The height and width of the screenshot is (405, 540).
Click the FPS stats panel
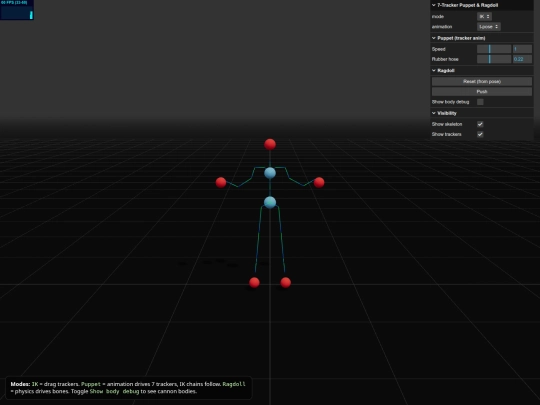(x=17, y=10)
